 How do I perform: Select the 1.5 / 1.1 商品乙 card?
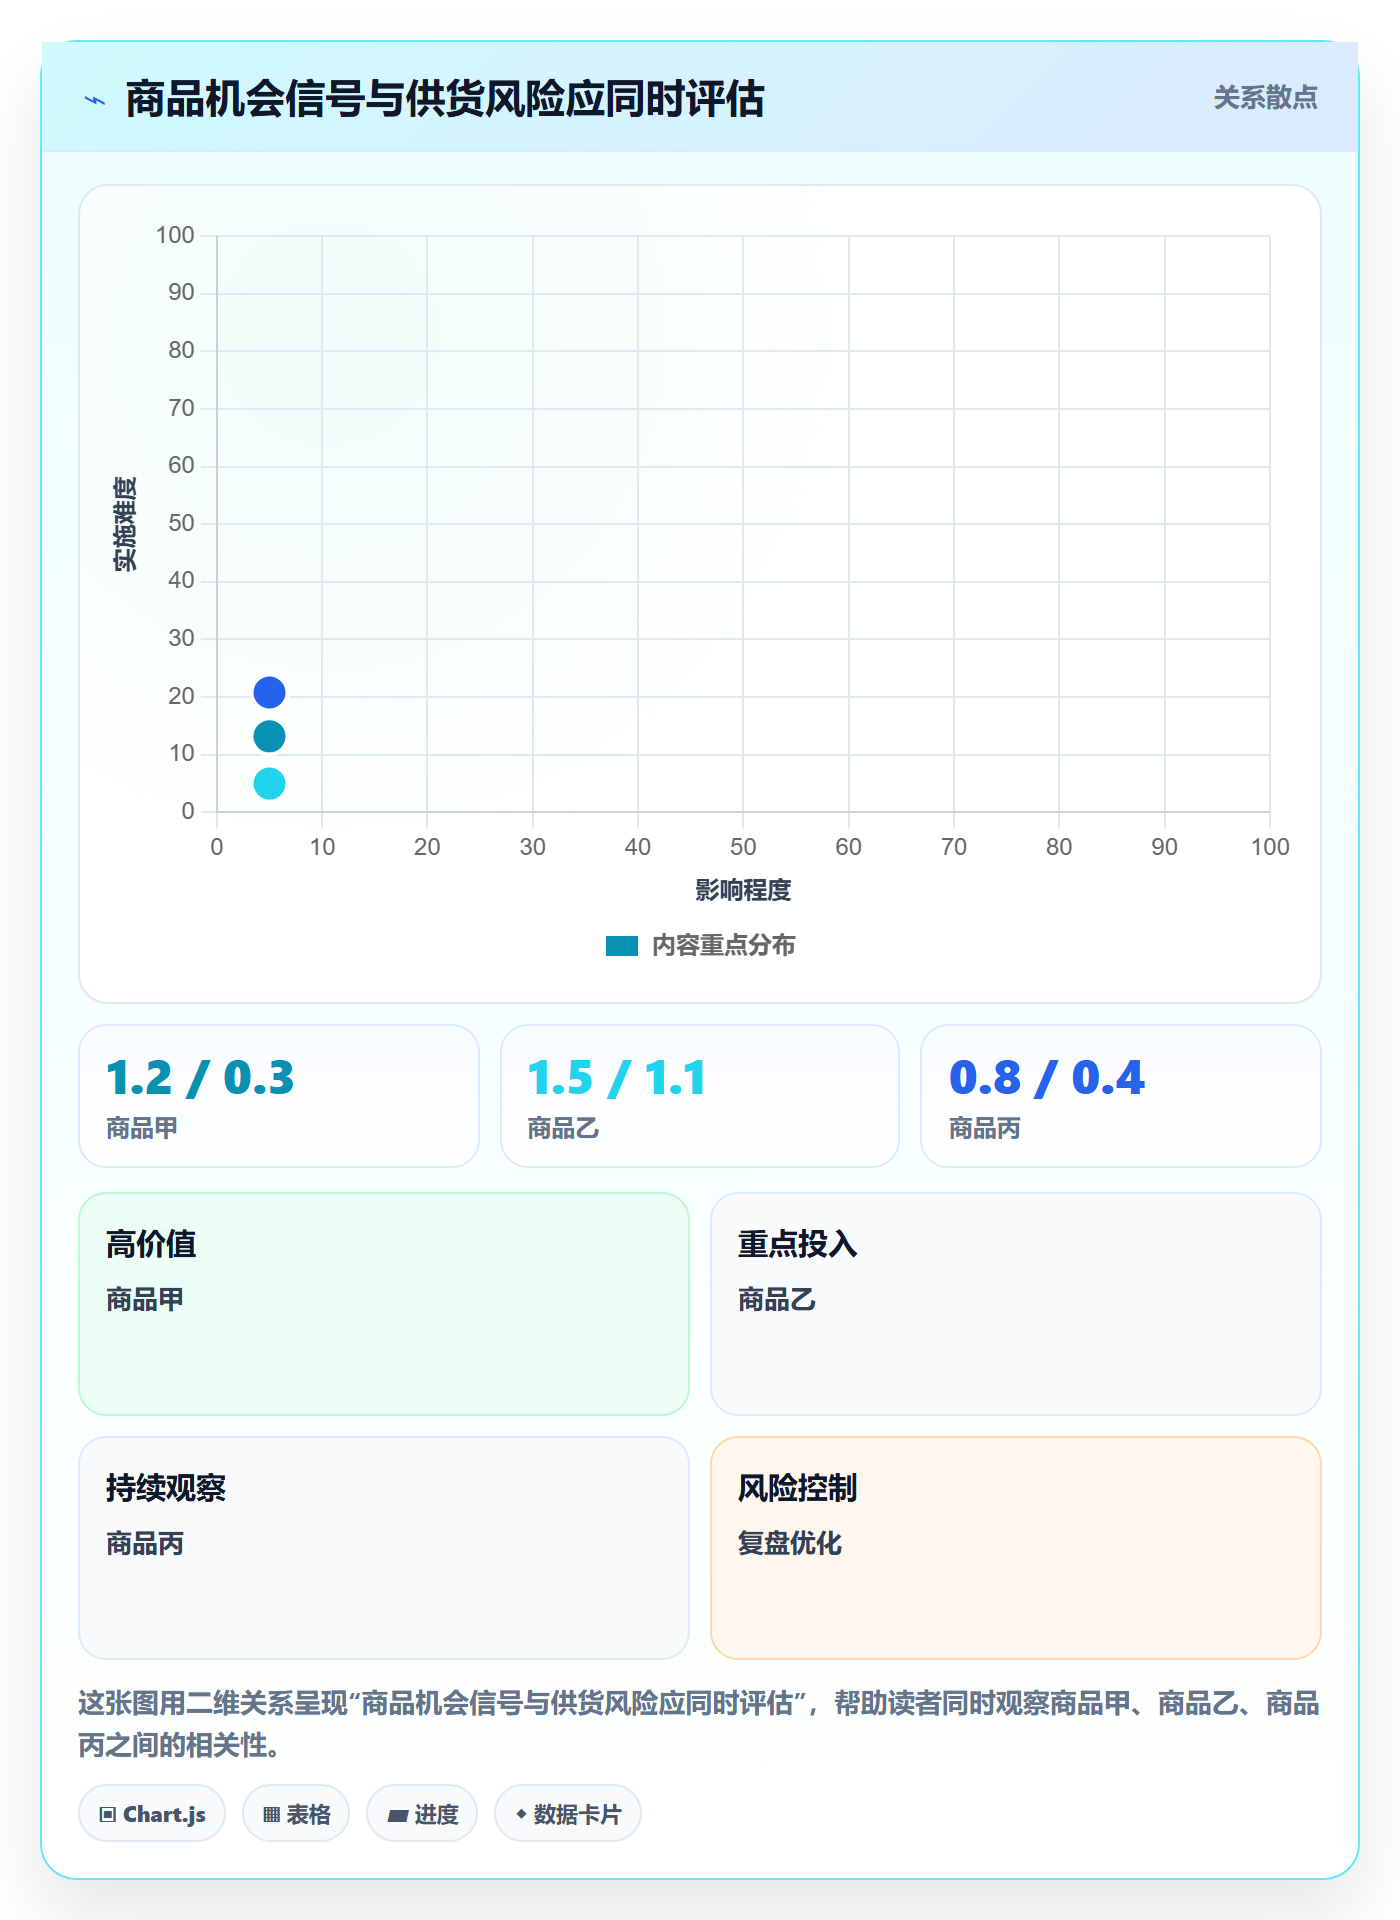[x=700, y=1096]
